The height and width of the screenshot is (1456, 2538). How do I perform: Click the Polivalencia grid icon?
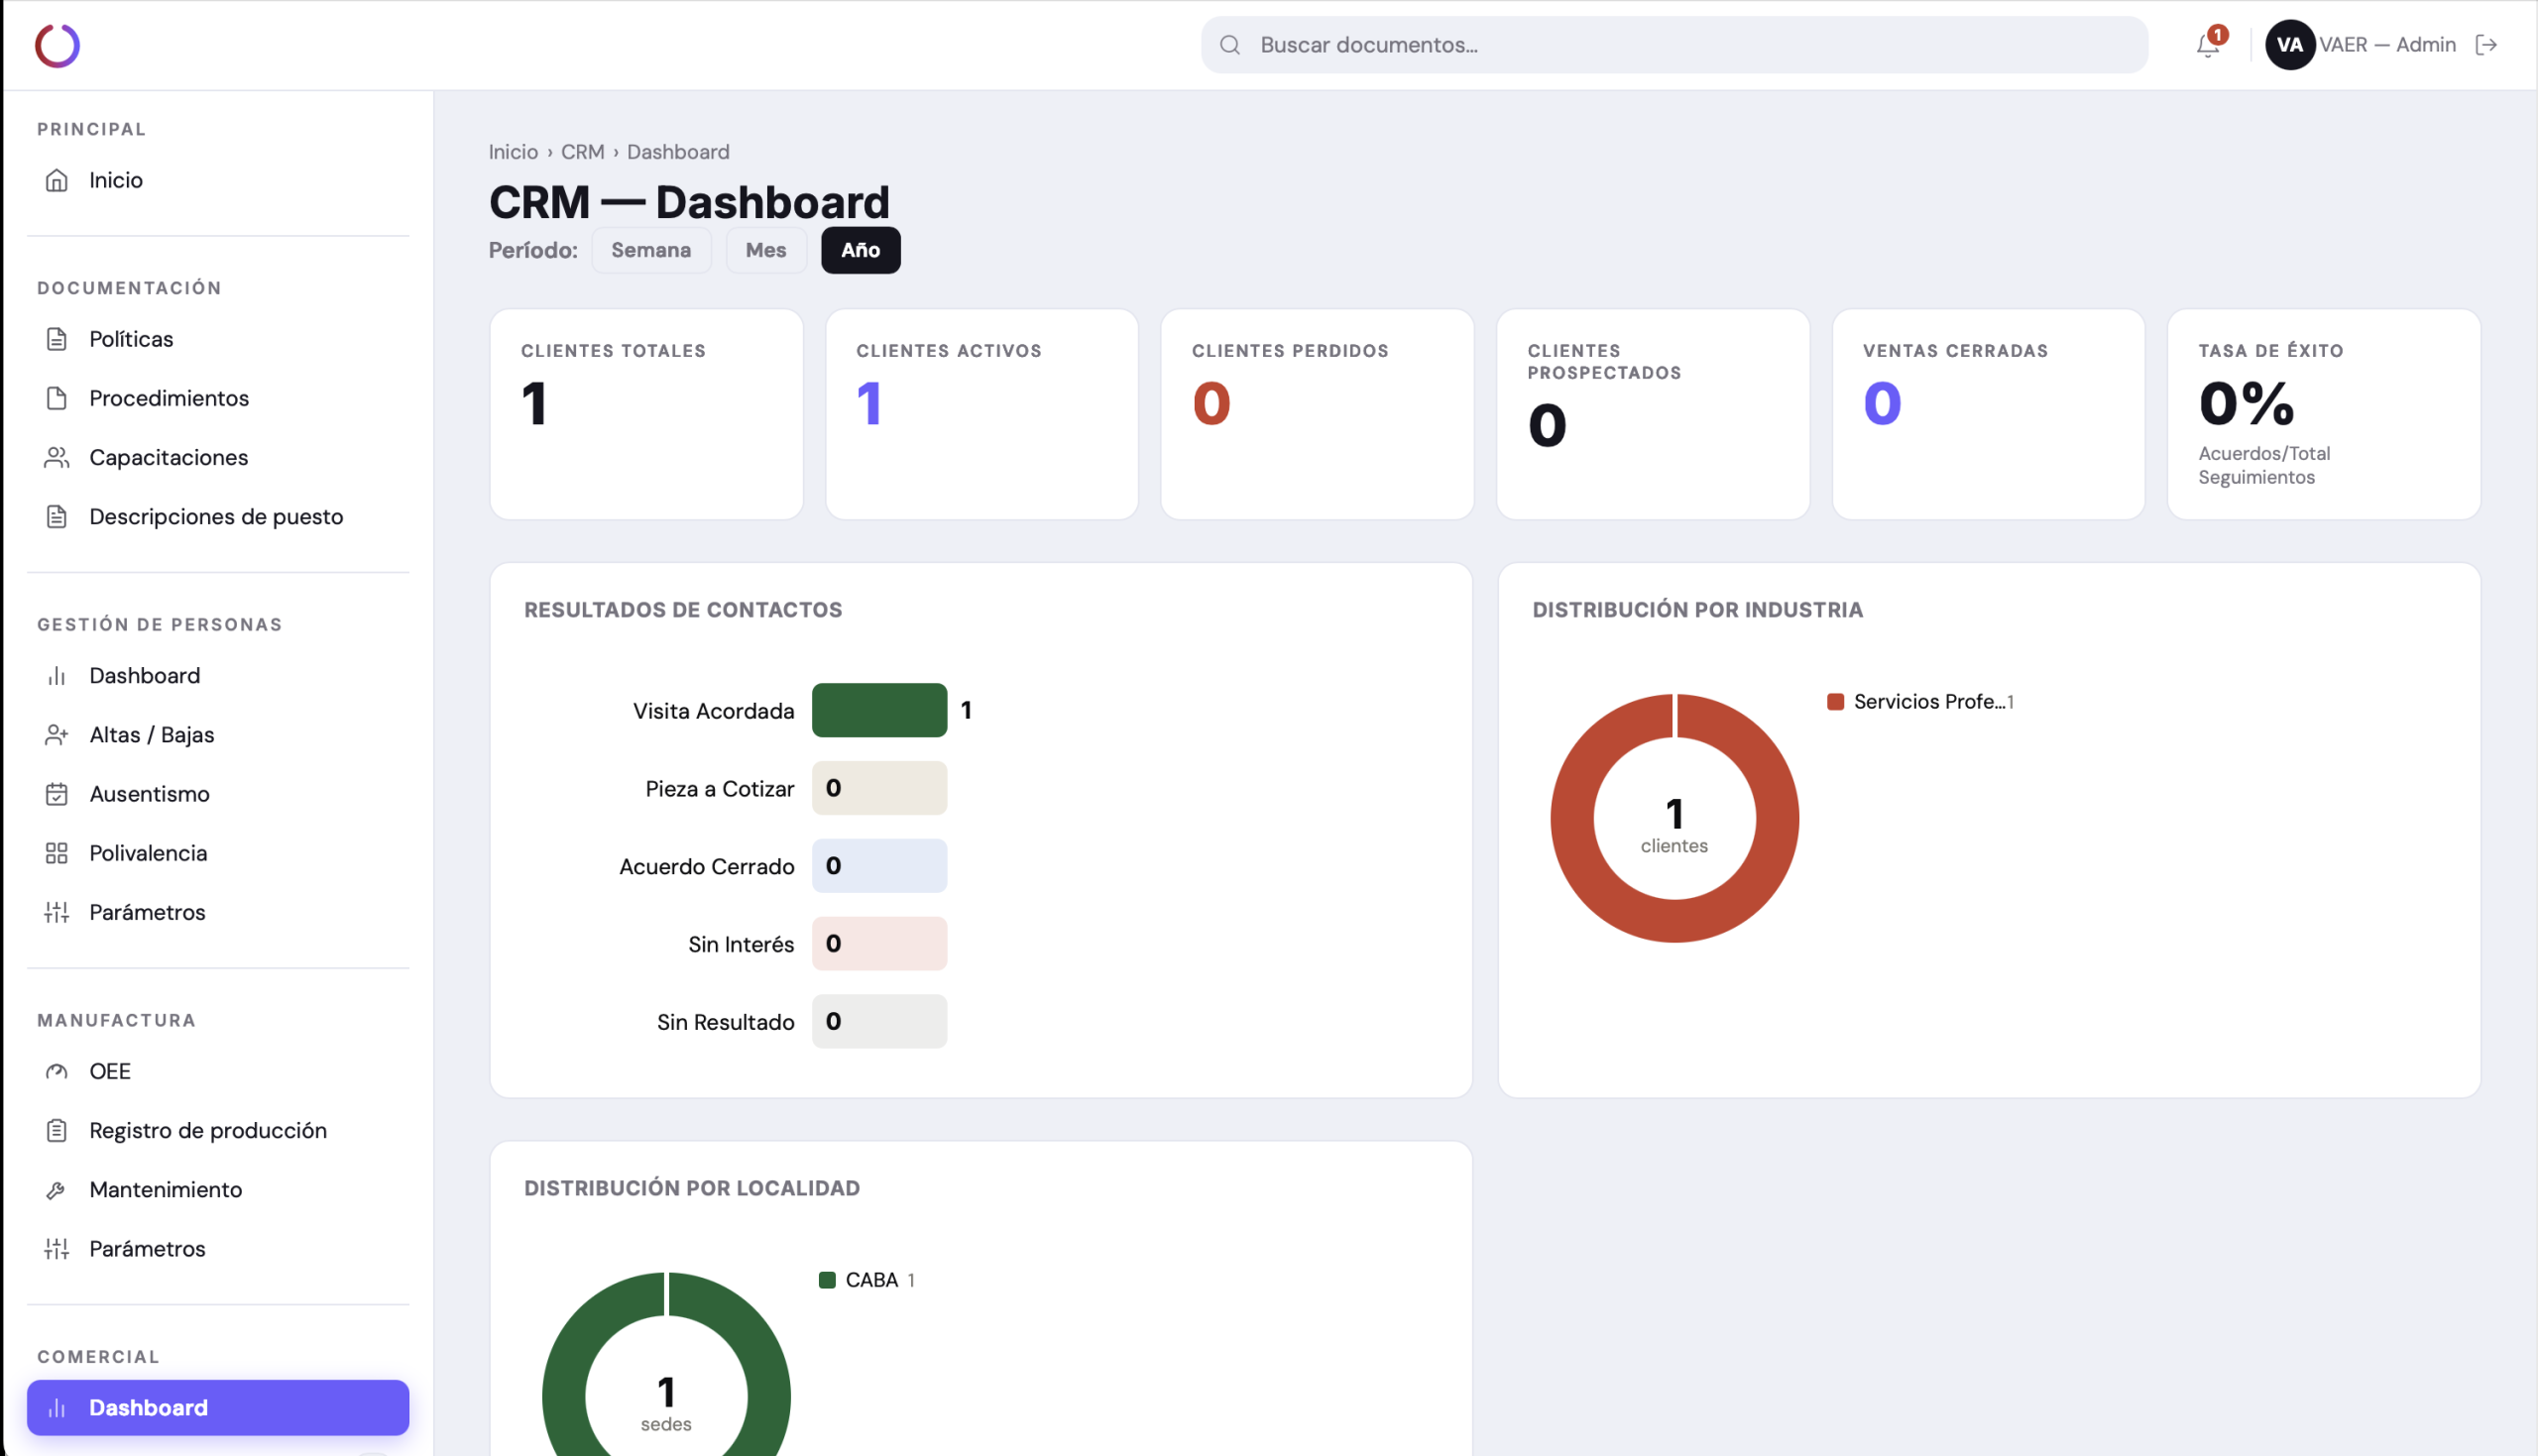point(57,853)
